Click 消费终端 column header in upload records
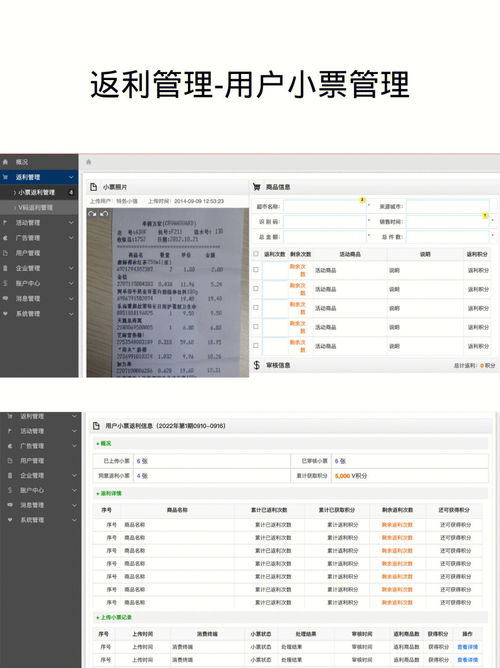 (x=207, y=634)
